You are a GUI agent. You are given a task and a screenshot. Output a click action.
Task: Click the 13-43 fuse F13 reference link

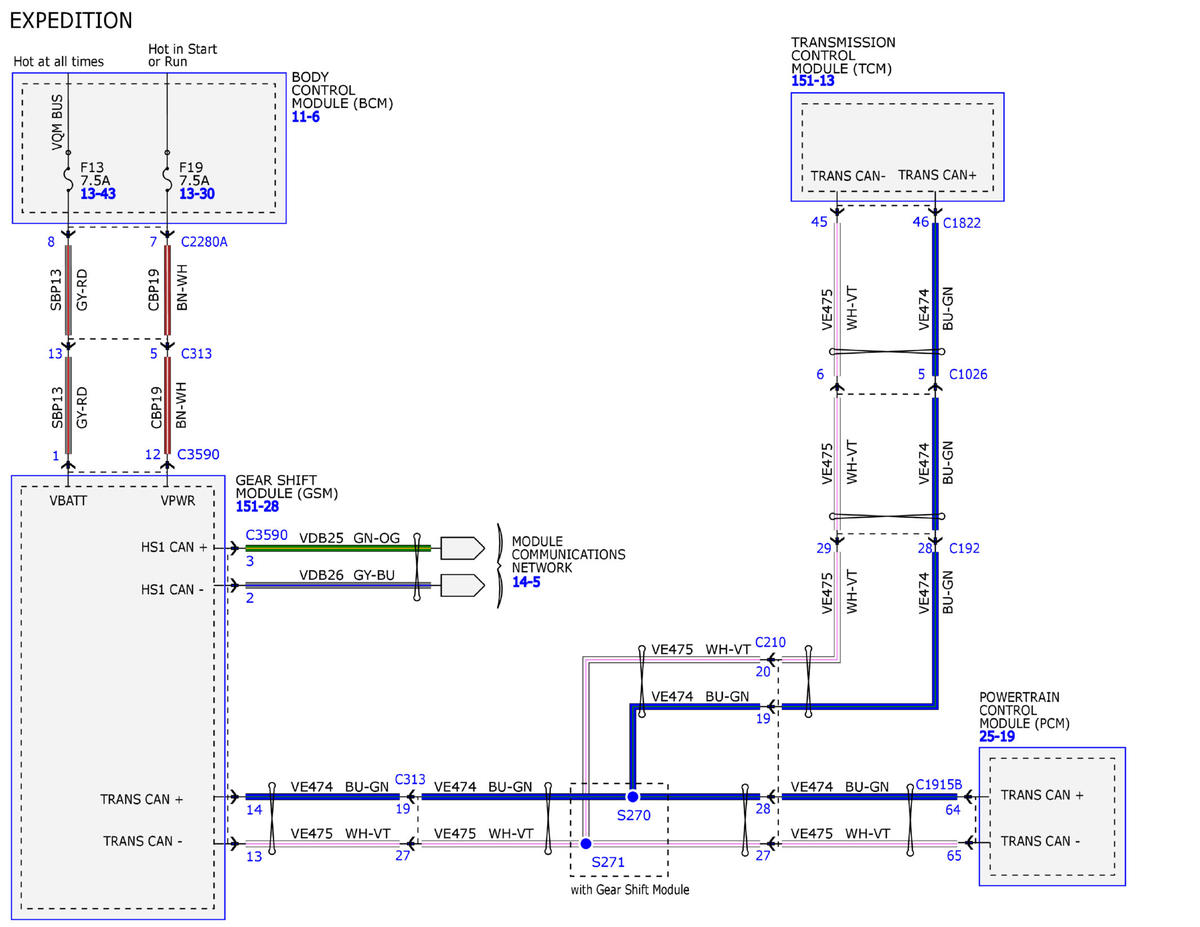pyautogui.click(x=98, y=193)
